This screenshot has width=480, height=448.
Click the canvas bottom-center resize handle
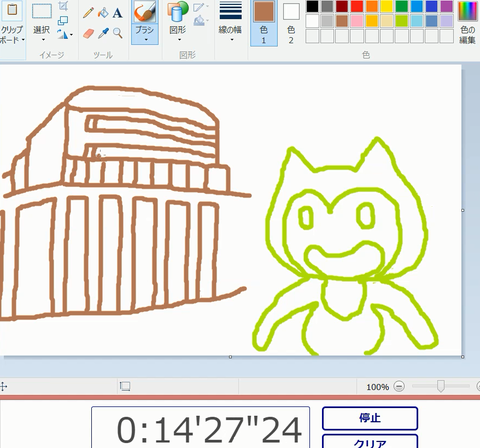point(230,357)
